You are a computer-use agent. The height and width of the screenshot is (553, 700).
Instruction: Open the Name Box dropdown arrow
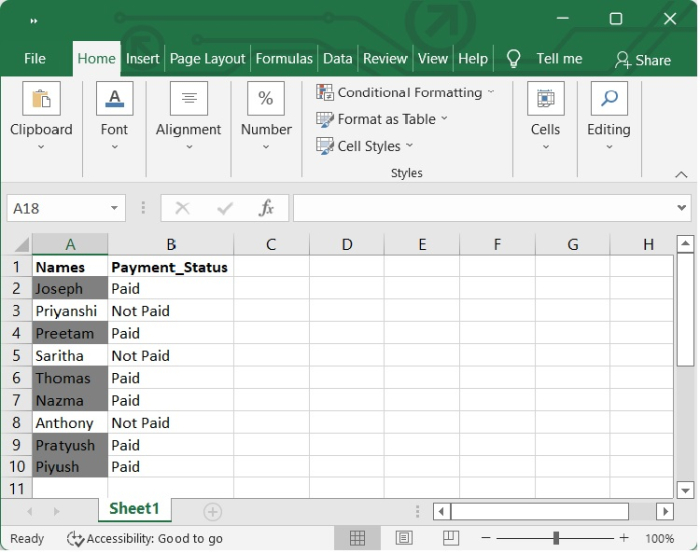(x=114, y=208)
